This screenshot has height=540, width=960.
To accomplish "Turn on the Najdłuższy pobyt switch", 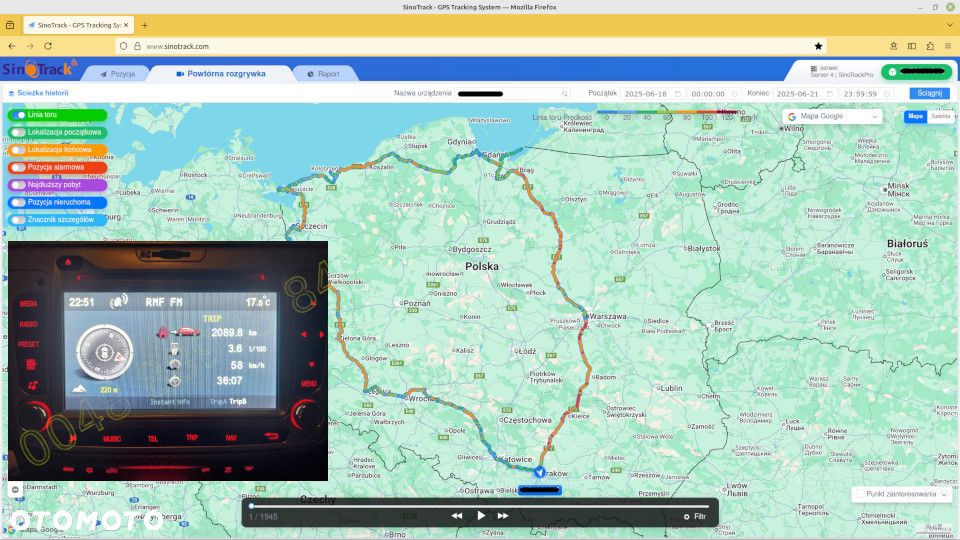I will pyautogui.click(x=18, y=184).
